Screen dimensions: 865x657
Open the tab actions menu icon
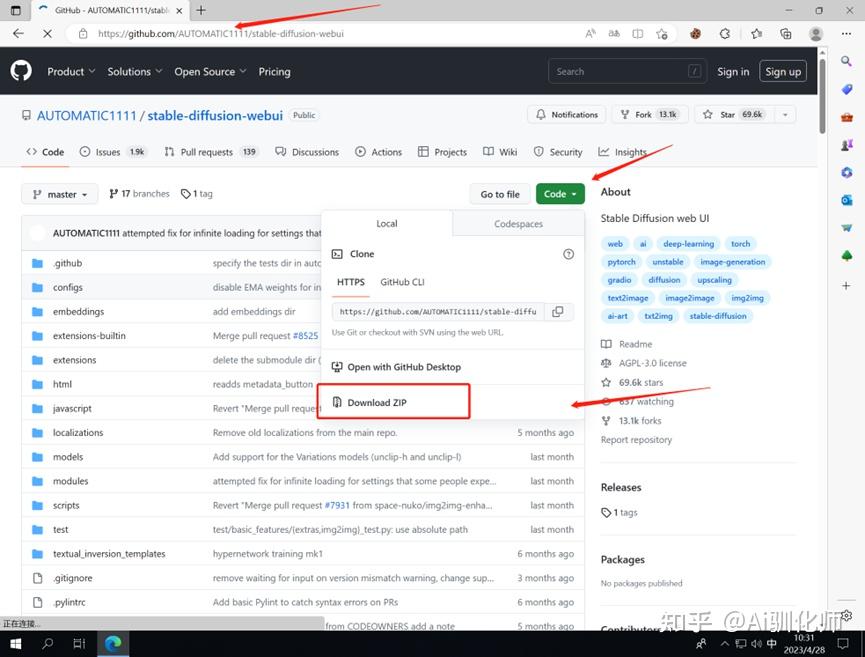pyautogui.click(x=15, y=10)
